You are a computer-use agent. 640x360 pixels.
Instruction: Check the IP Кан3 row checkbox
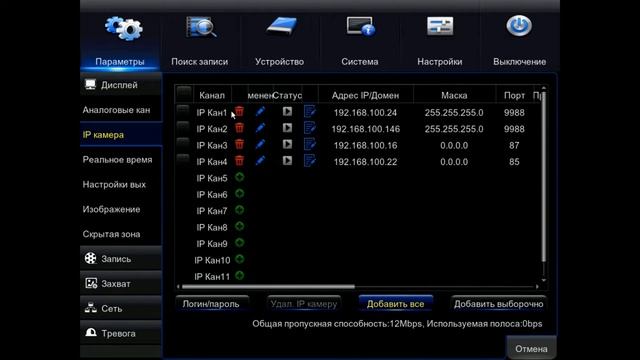pos(183,143)
